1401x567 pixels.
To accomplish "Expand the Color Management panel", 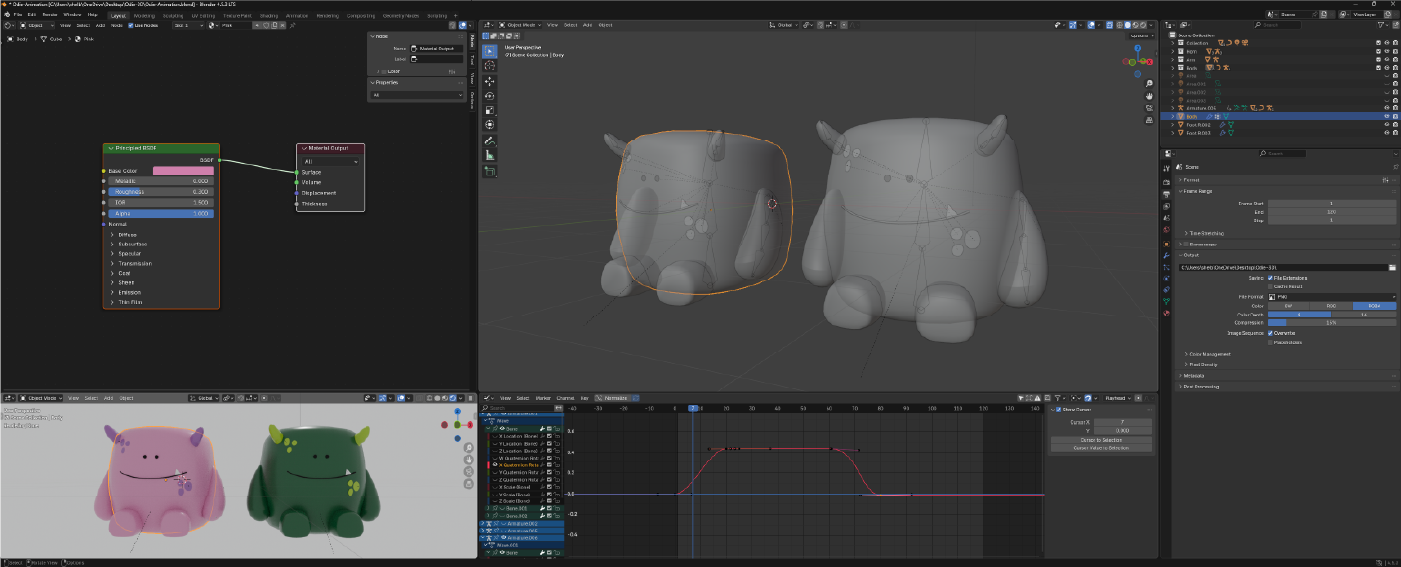I will (x=1210, y=354).
